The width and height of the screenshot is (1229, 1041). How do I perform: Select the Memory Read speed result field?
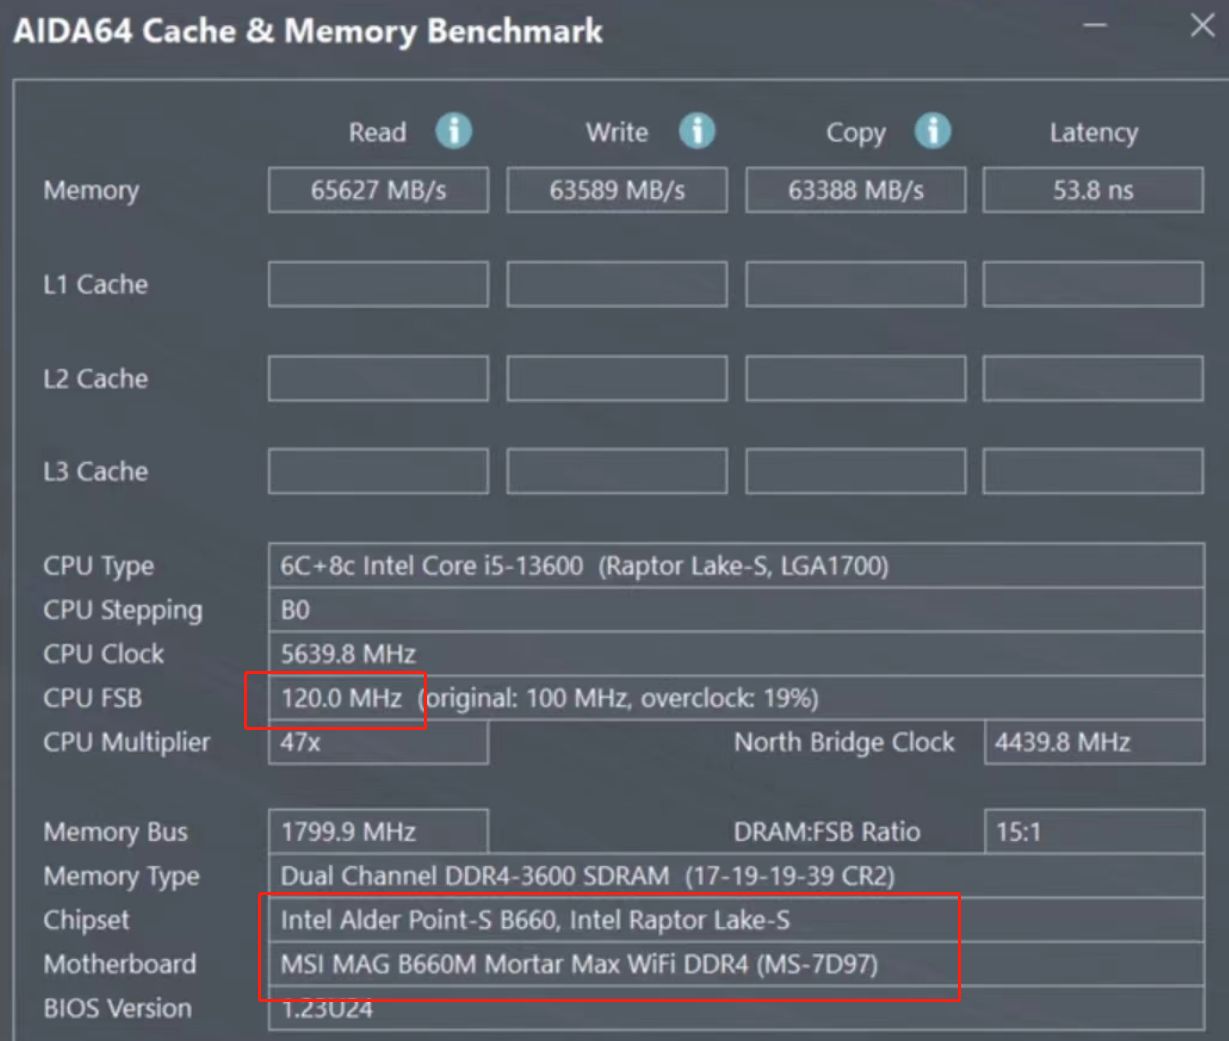click(x=378, y=190)
